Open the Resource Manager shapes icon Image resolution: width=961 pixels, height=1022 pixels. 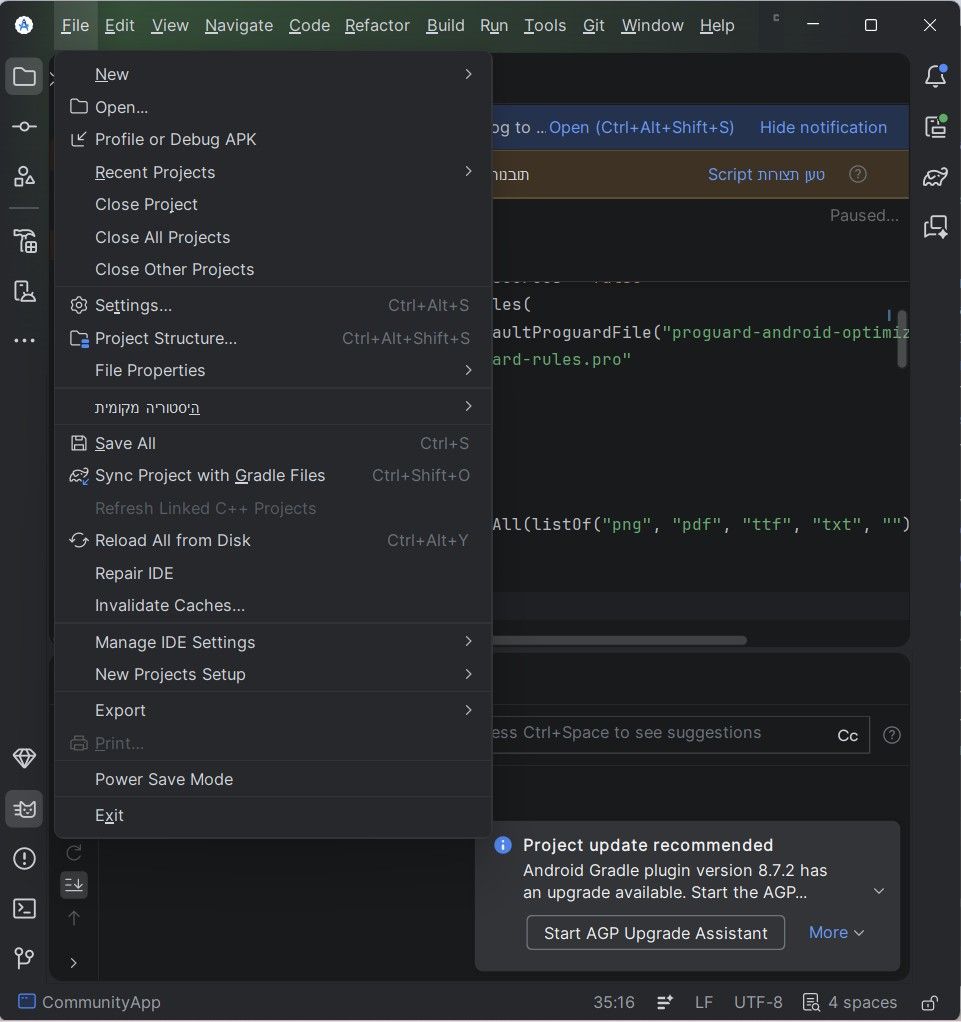click(24, 176)
